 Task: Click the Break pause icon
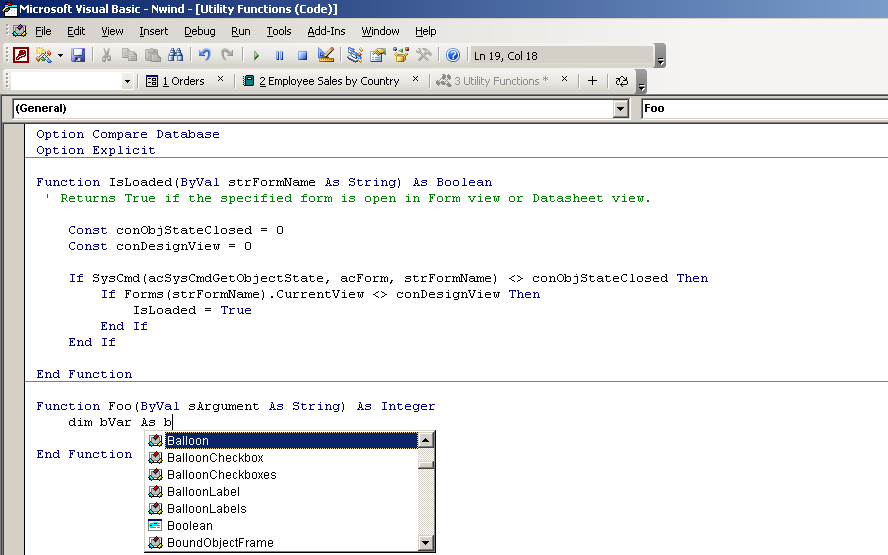[279, 56]
